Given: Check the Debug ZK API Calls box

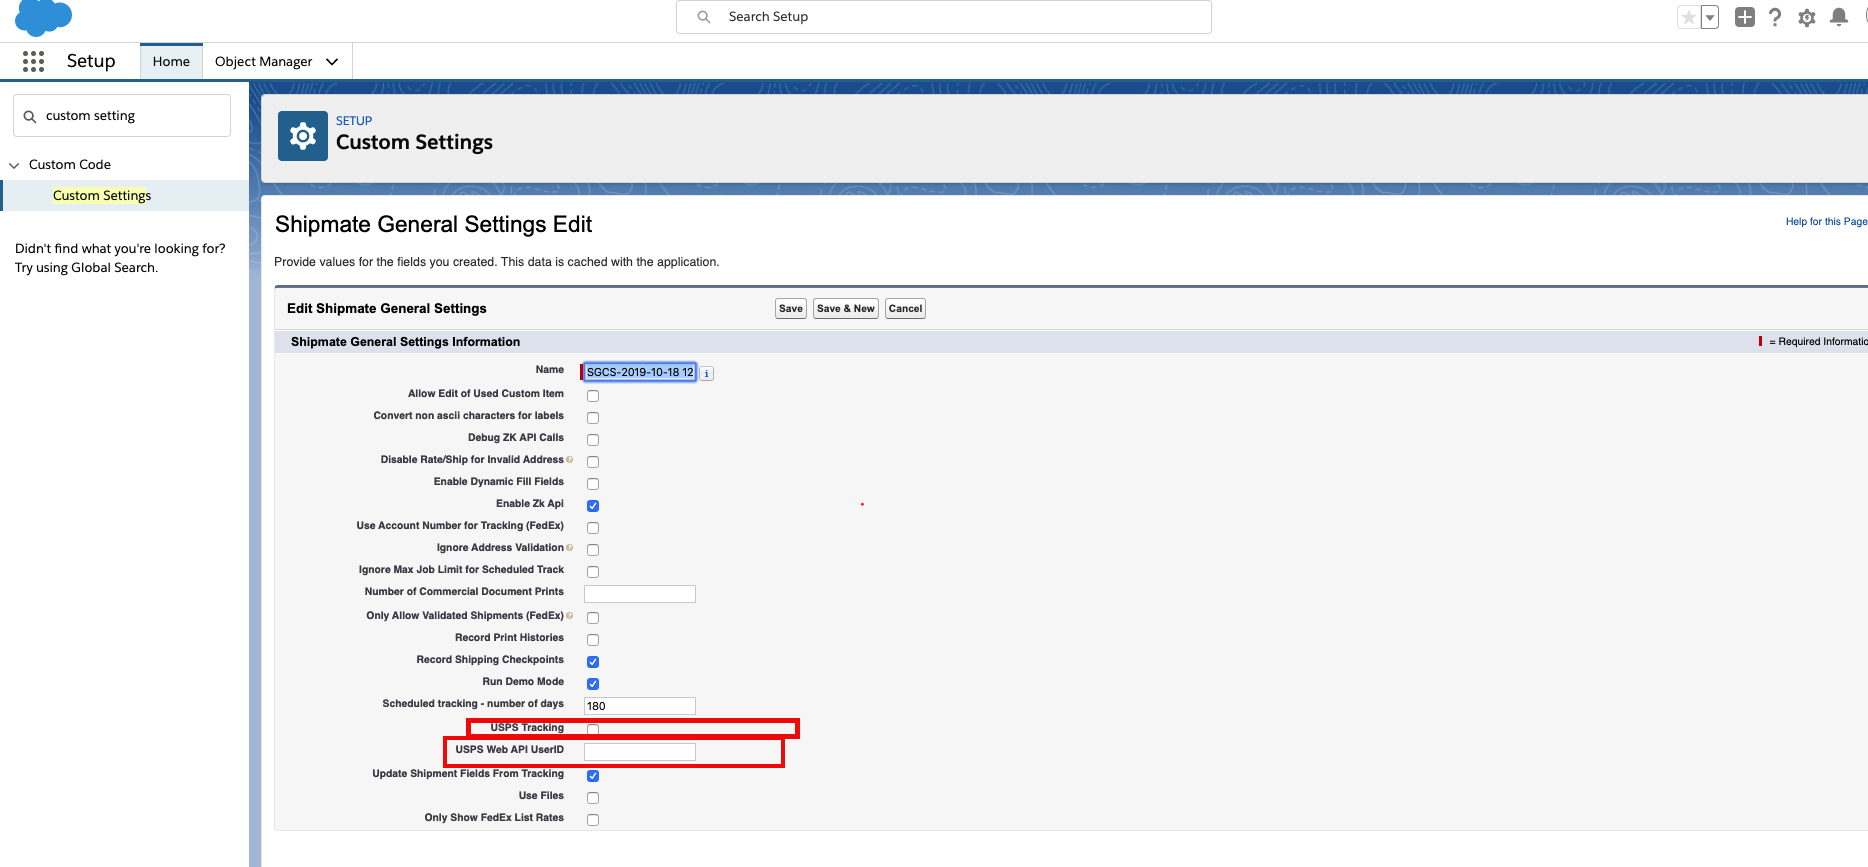Looking at the screenshot, I should click(x=593, y=440).
